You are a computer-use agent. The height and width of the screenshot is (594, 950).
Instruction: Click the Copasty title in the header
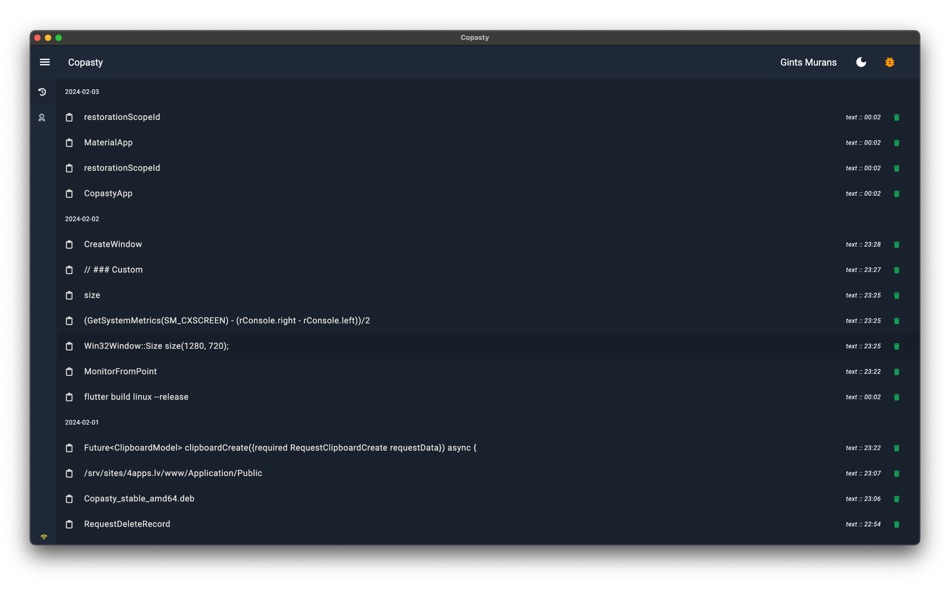point(85,62)
